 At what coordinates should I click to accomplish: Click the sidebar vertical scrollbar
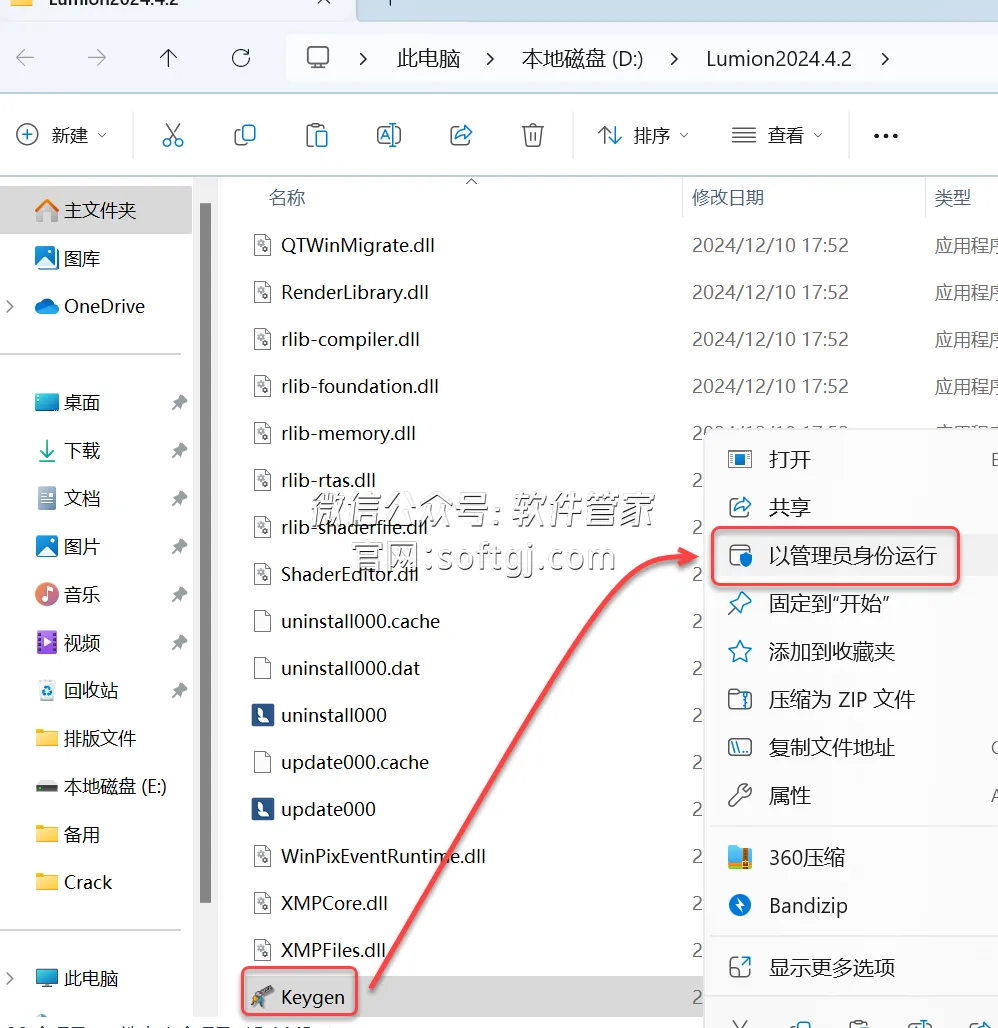click(x=205, y=553)
